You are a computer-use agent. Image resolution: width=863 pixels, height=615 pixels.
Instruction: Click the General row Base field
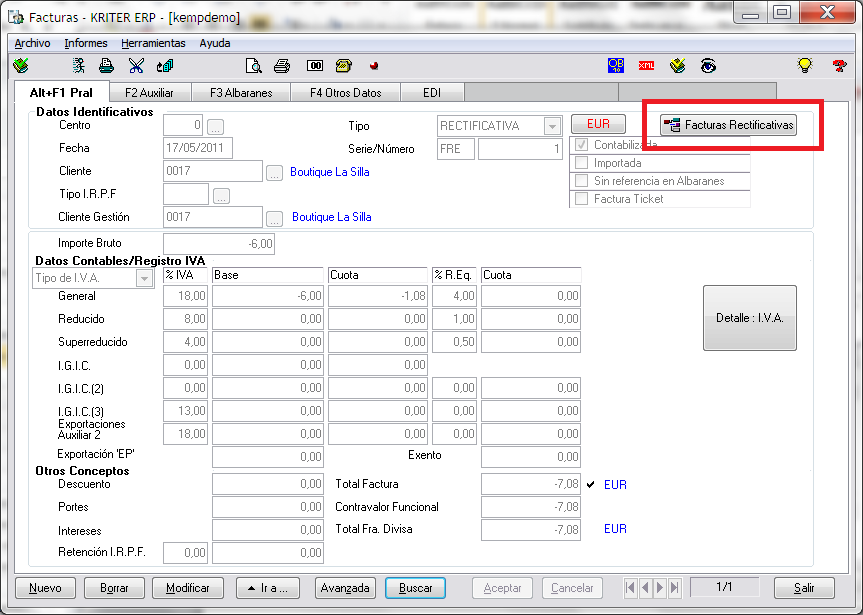coord(268,296)
